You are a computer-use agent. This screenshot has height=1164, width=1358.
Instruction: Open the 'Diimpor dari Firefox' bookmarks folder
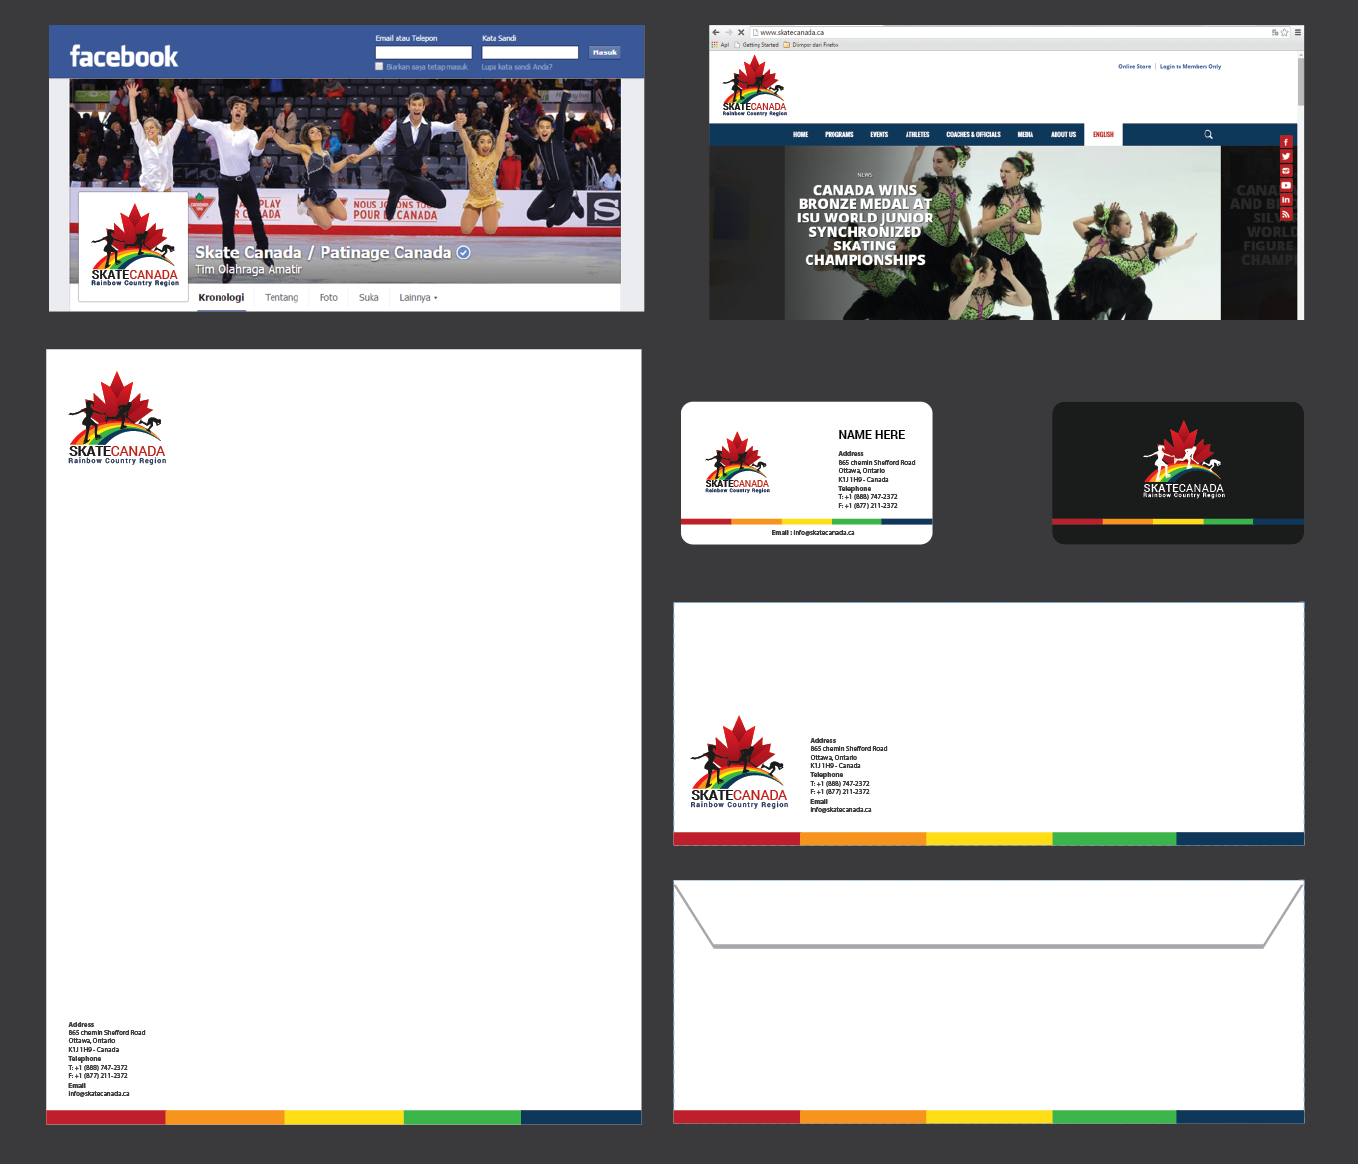(811, 45)
